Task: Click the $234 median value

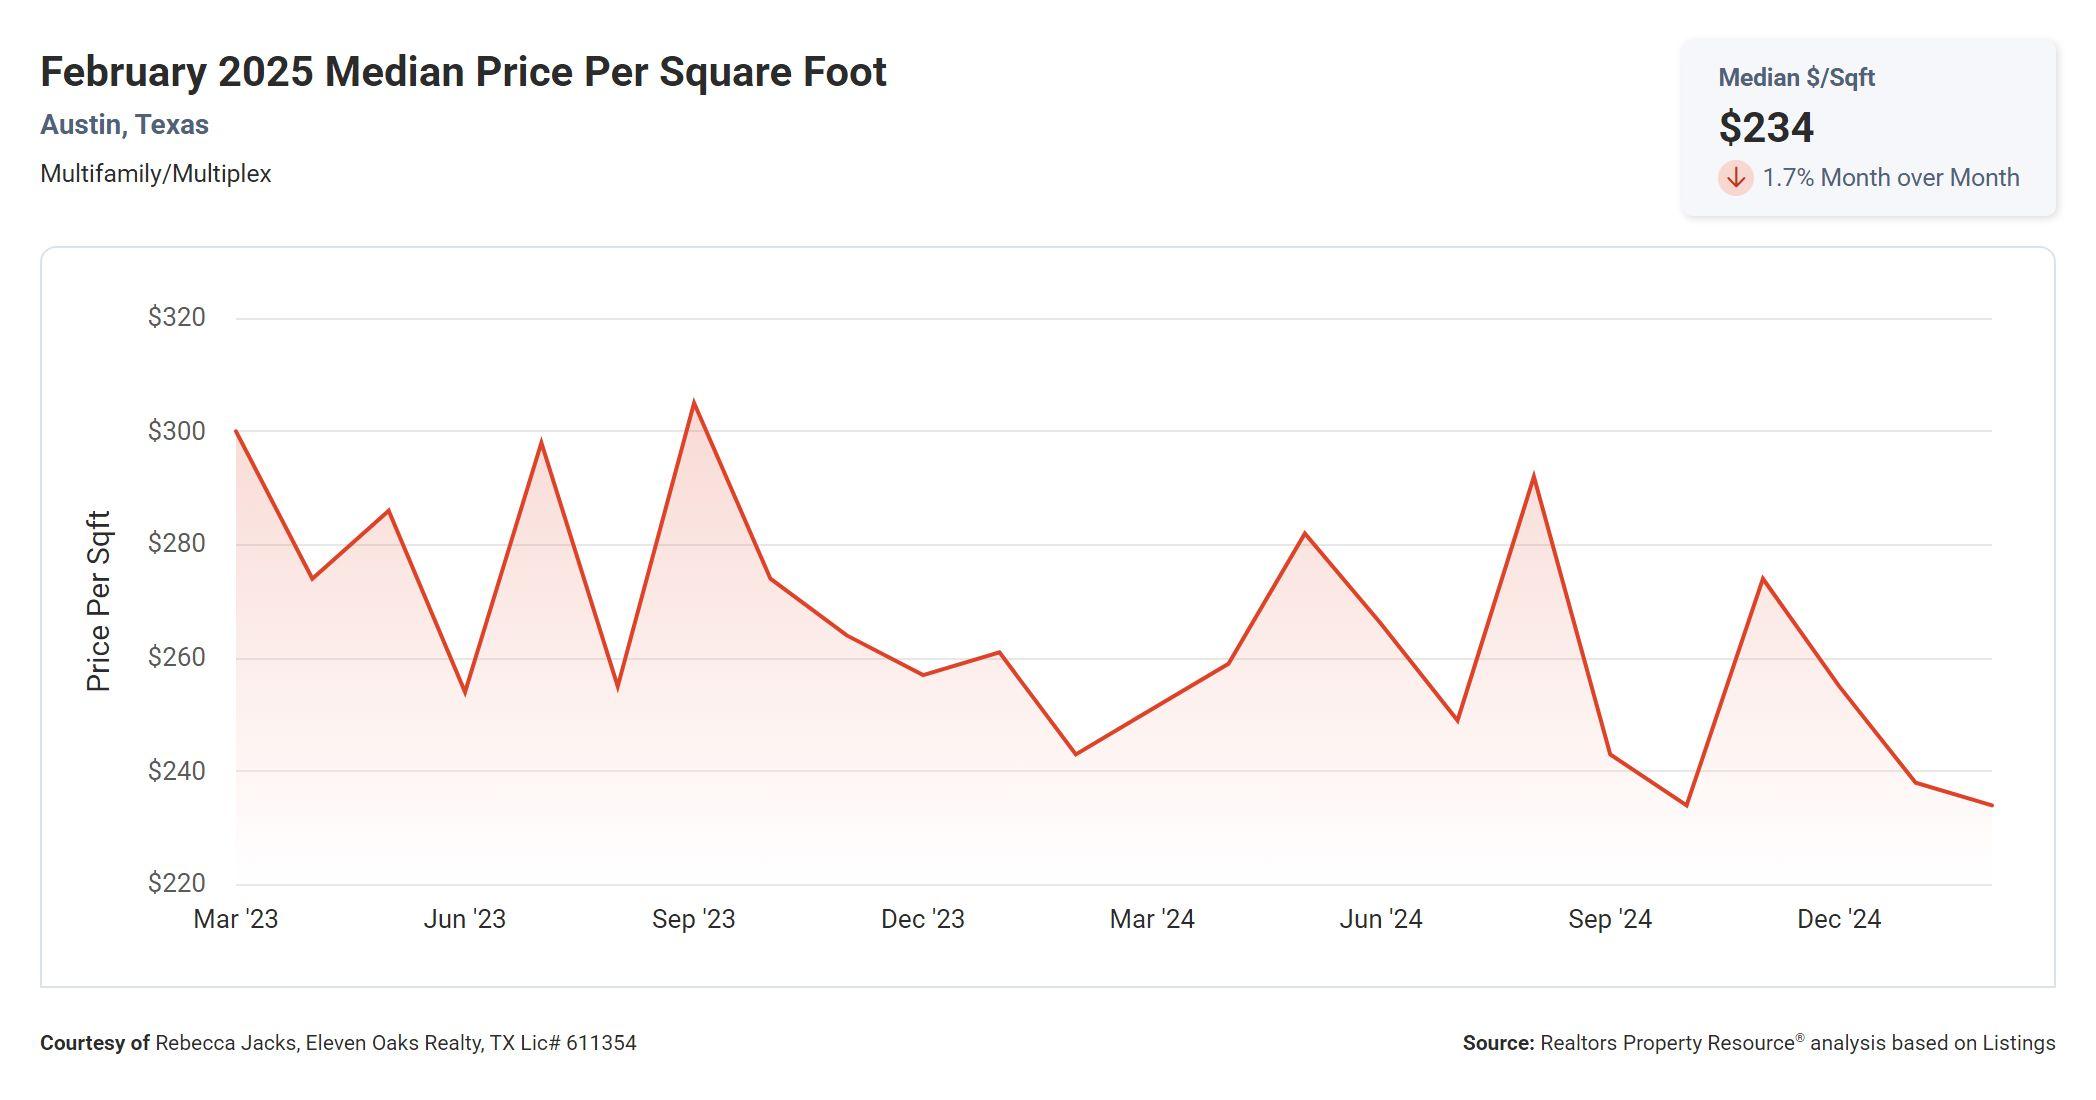Action: point(1765,128)
